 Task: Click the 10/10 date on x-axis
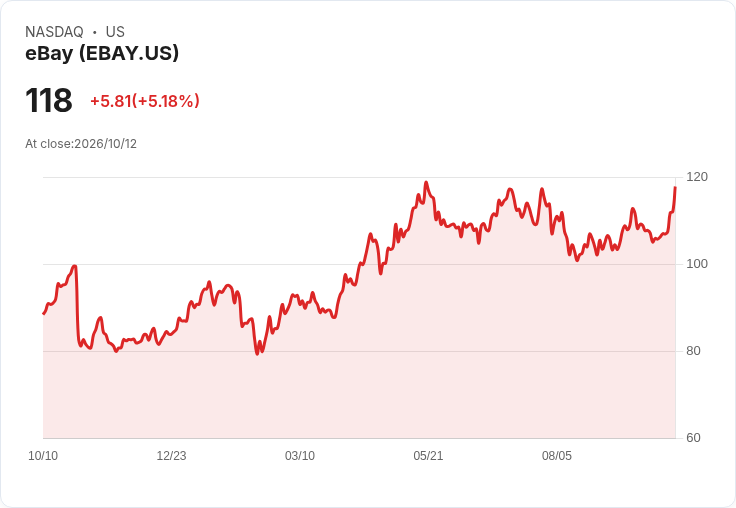click(x=43, y=456)
